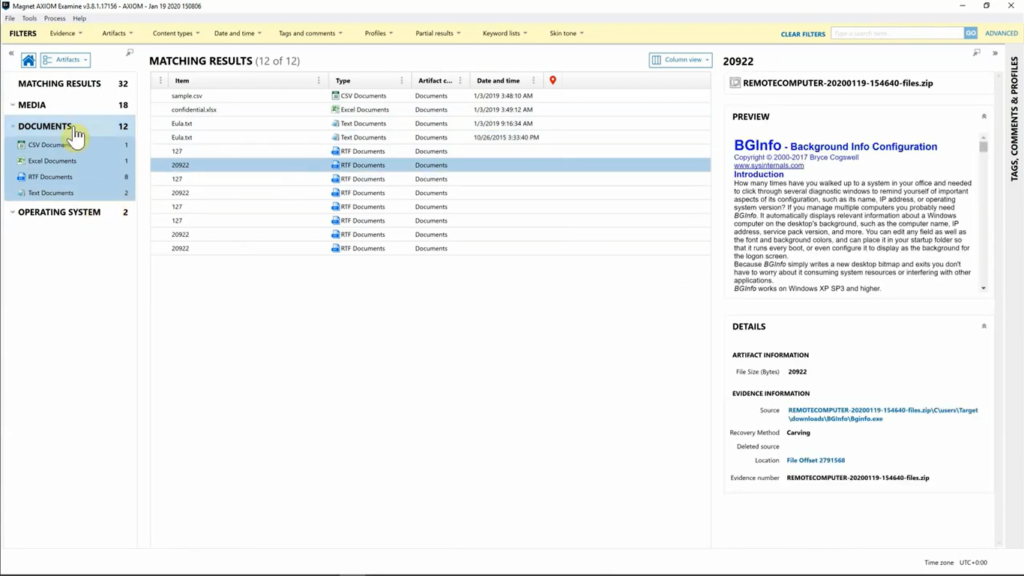Image resolution: width=1024 pixels, height=576 pixels.
Task: Open ADVANCED search
Action: [x=1001, y=33]
